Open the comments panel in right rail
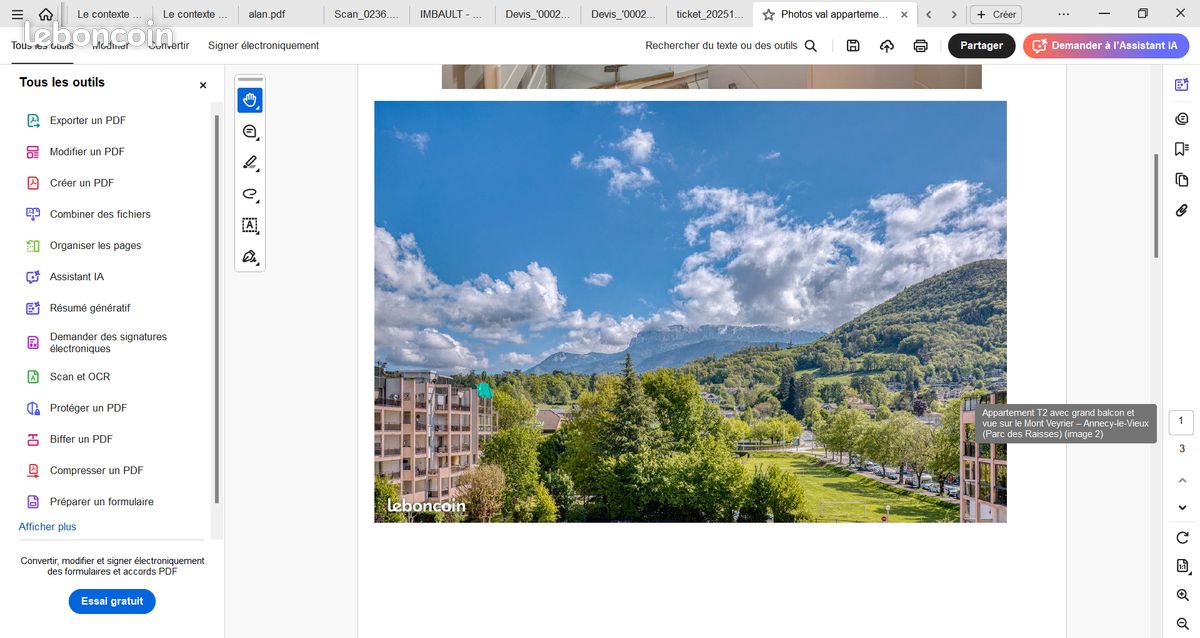Viewport: 1200px width, 638px height. pos(1182,118)
